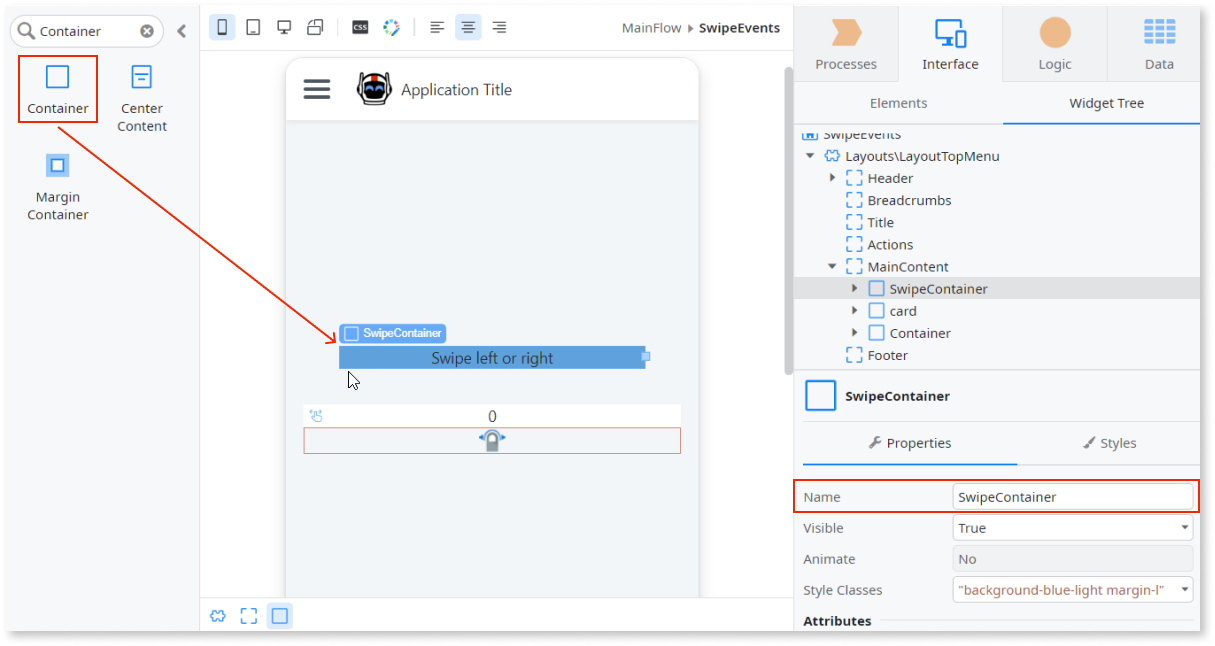The width and height of the screenshot is (1215, 646).
Task: Collapse the MainContent tree node
Action: pyautogui.click(x=833, y=266)
